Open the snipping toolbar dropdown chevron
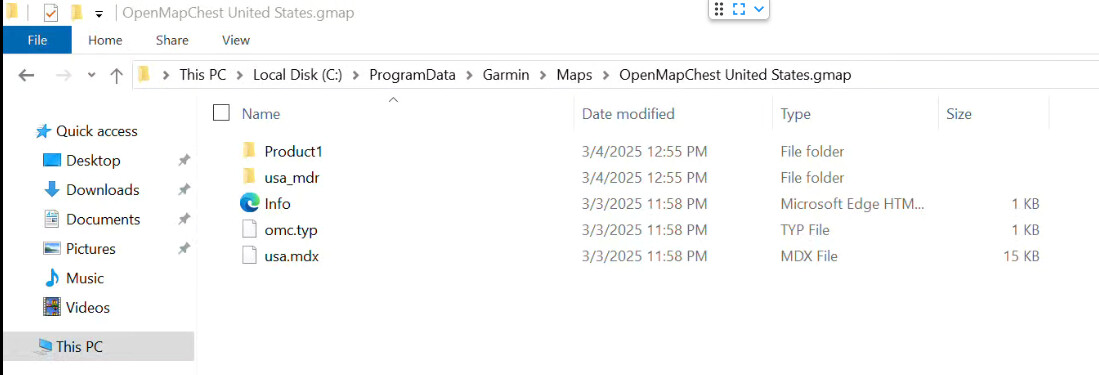Viewport: 1099px width, 375px height. click(758, 9)
